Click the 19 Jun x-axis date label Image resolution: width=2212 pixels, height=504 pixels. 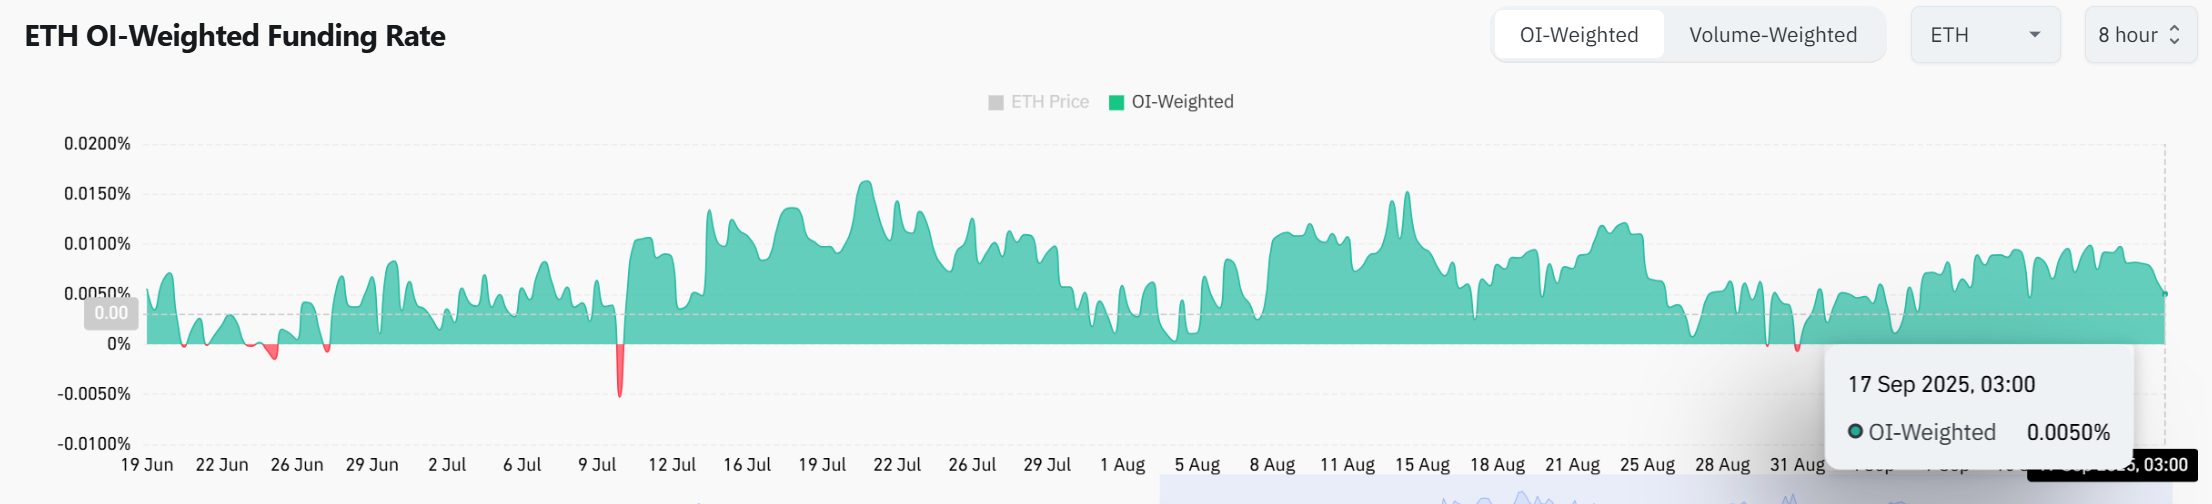(x=147, y=465)
